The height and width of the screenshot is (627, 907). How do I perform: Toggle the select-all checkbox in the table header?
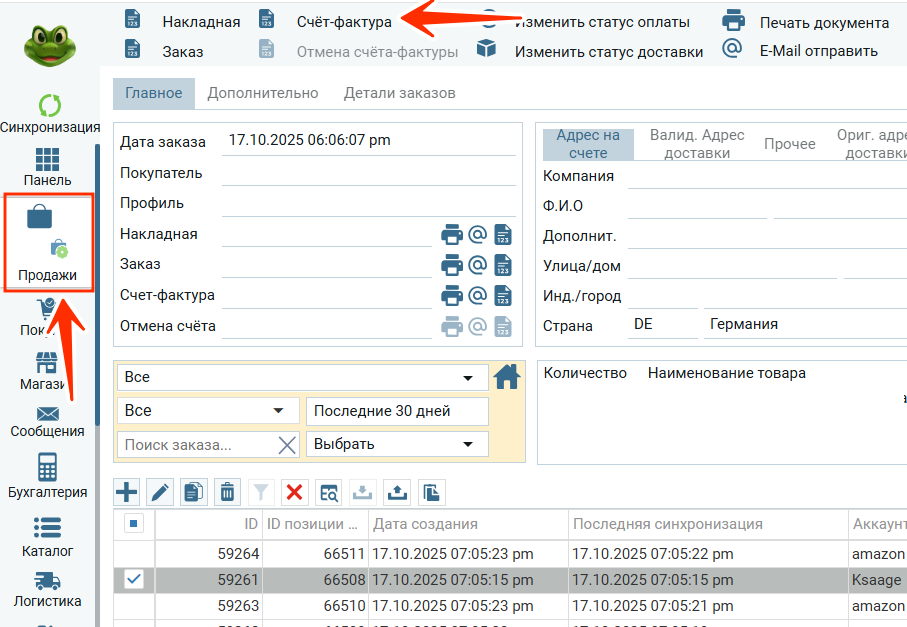click(134, 523)
